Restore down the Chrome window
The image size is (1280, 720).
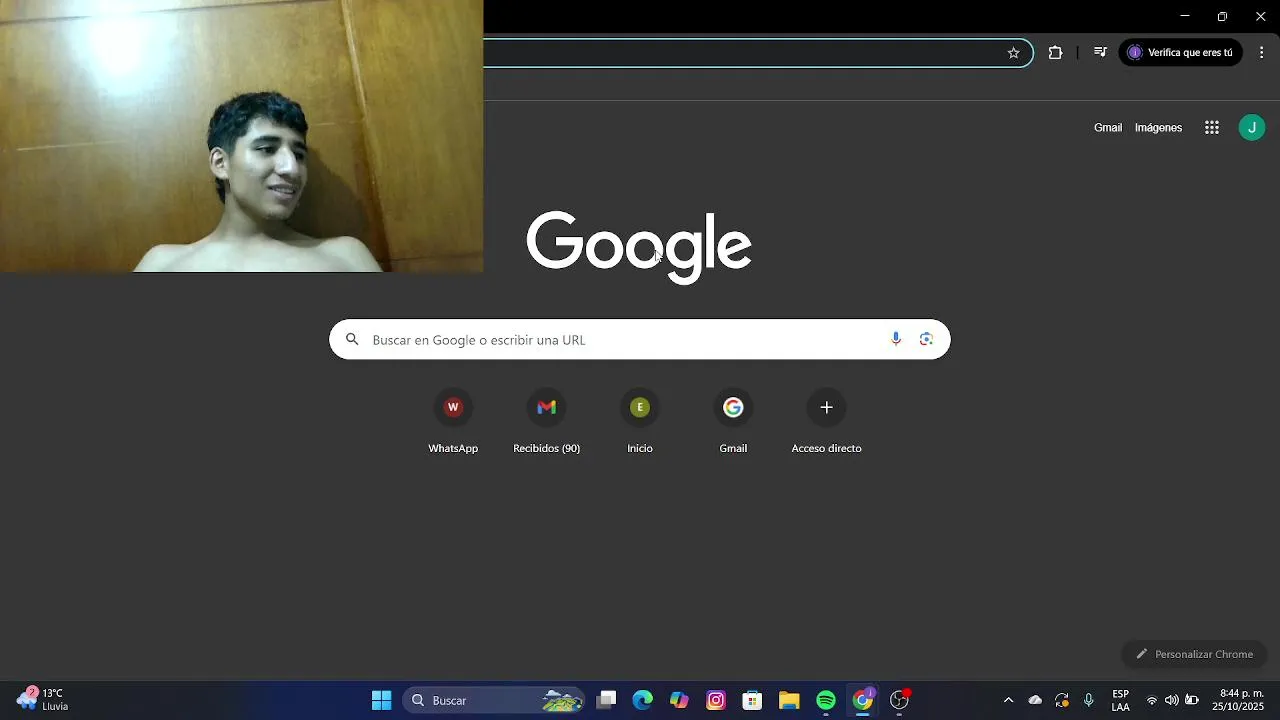click(x=1222, y=16)
